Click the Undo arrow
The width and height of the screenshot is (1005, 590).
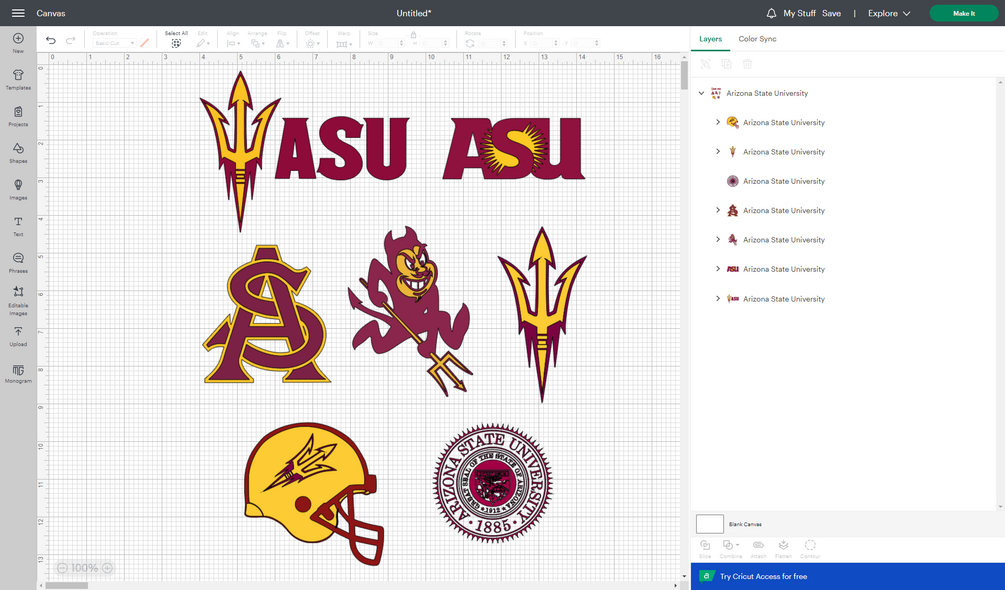(51, 40)
